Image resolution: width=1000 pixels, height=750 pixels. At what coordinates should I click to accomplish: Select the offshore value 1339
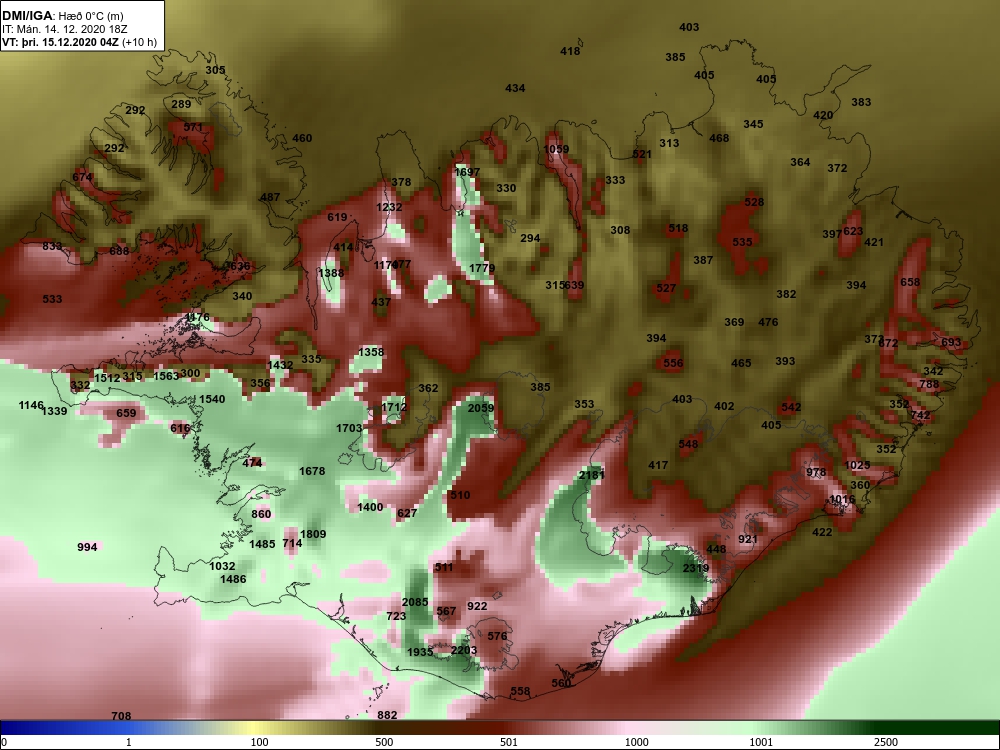(x=54, y=411)
